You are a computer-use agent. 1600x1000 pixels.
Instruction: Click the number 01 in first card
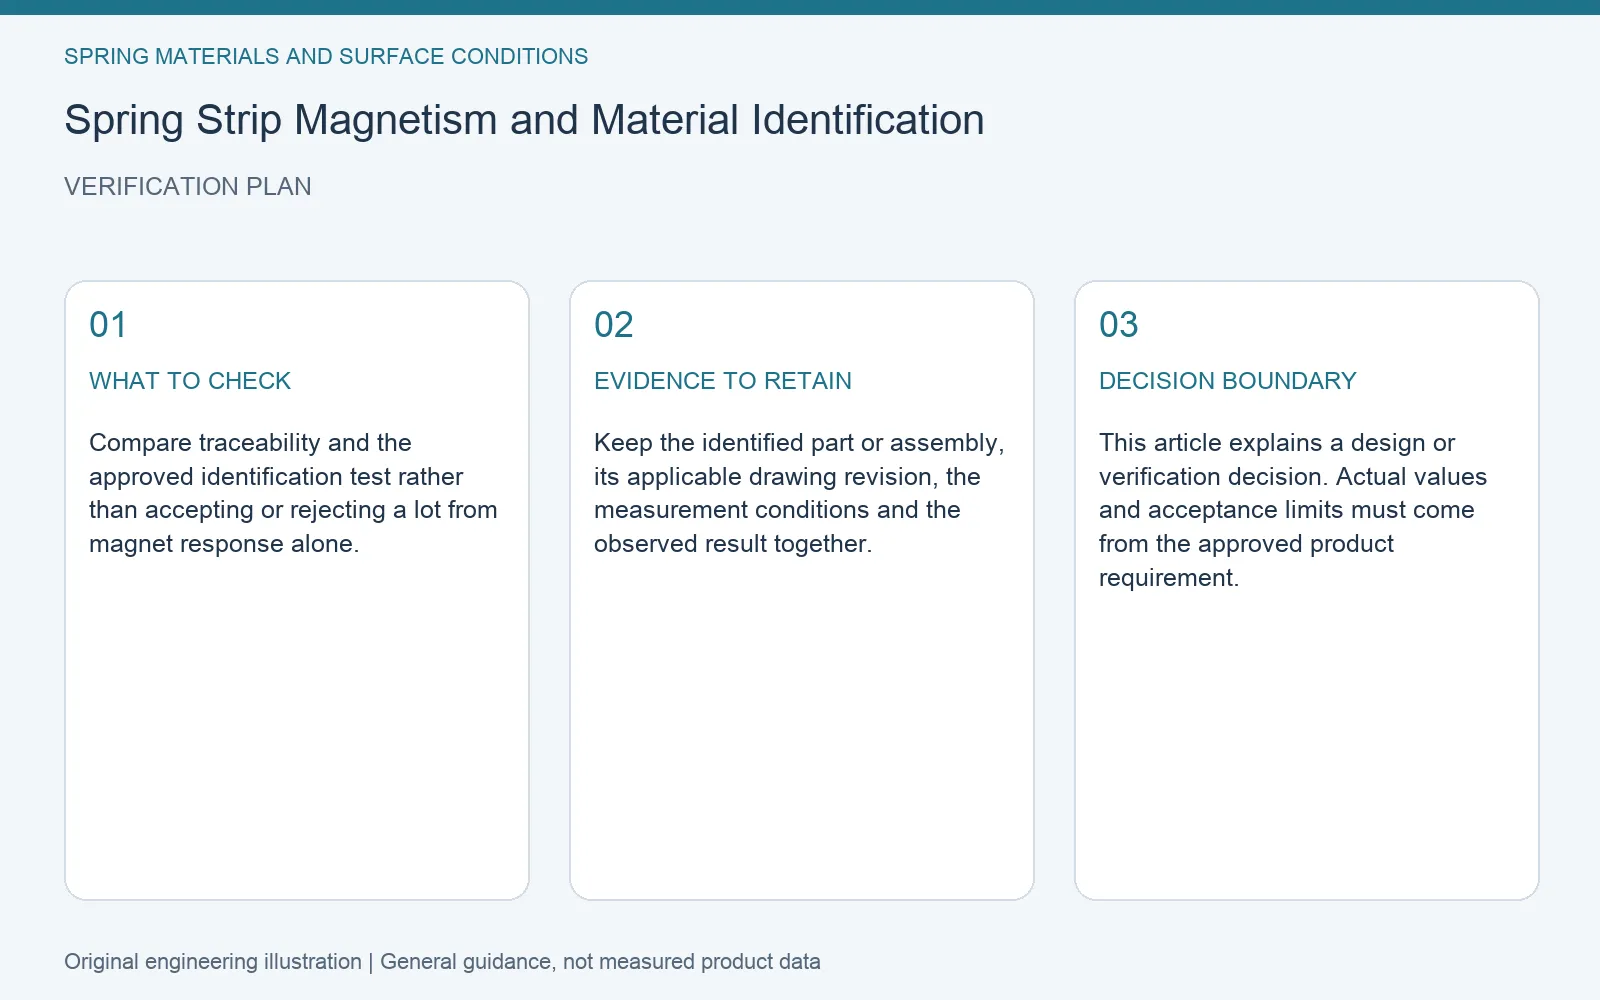108,325
